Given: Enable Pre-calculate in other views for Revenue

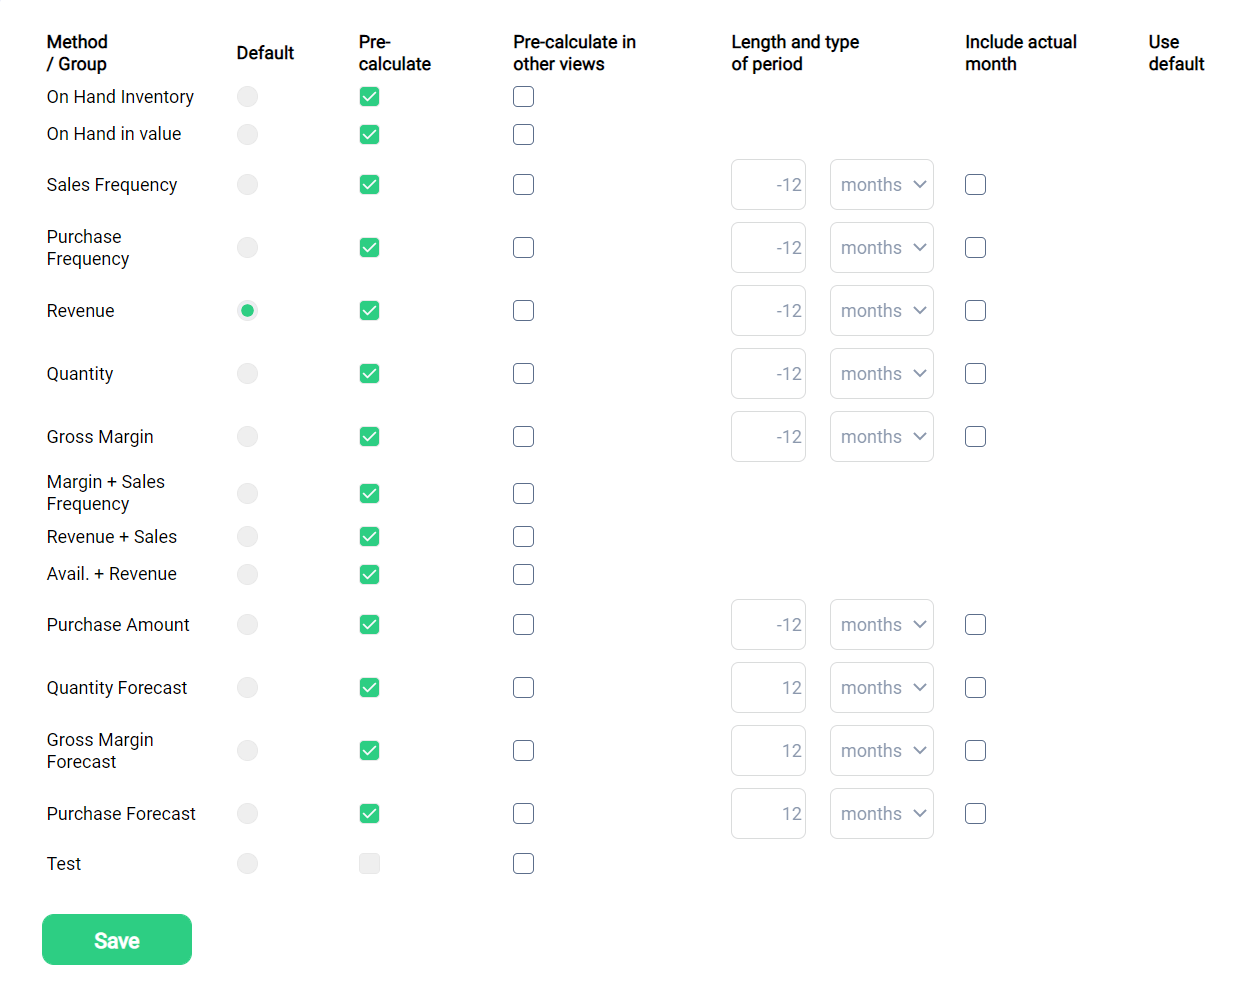Looking at the screenshot, I should pos(523,311).
